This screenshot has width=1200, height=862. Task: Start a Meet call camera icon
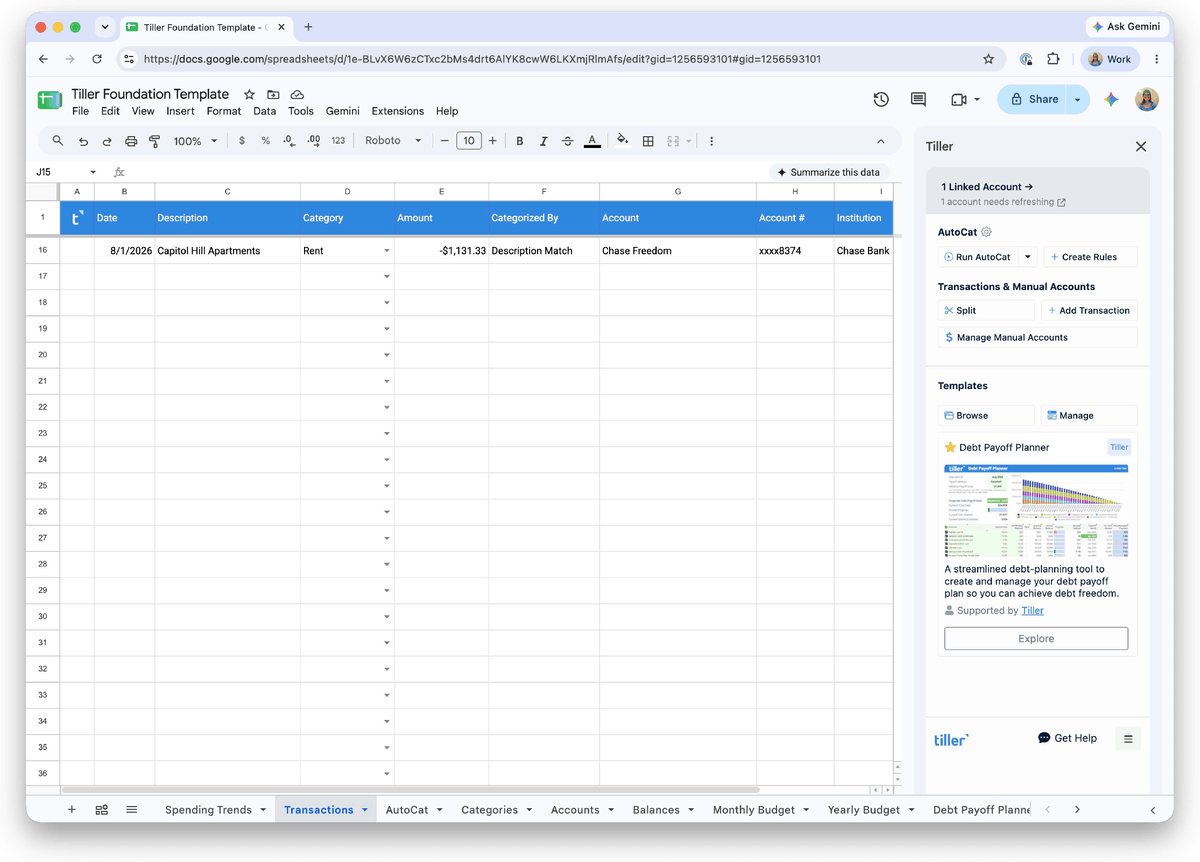pos(958,99)
